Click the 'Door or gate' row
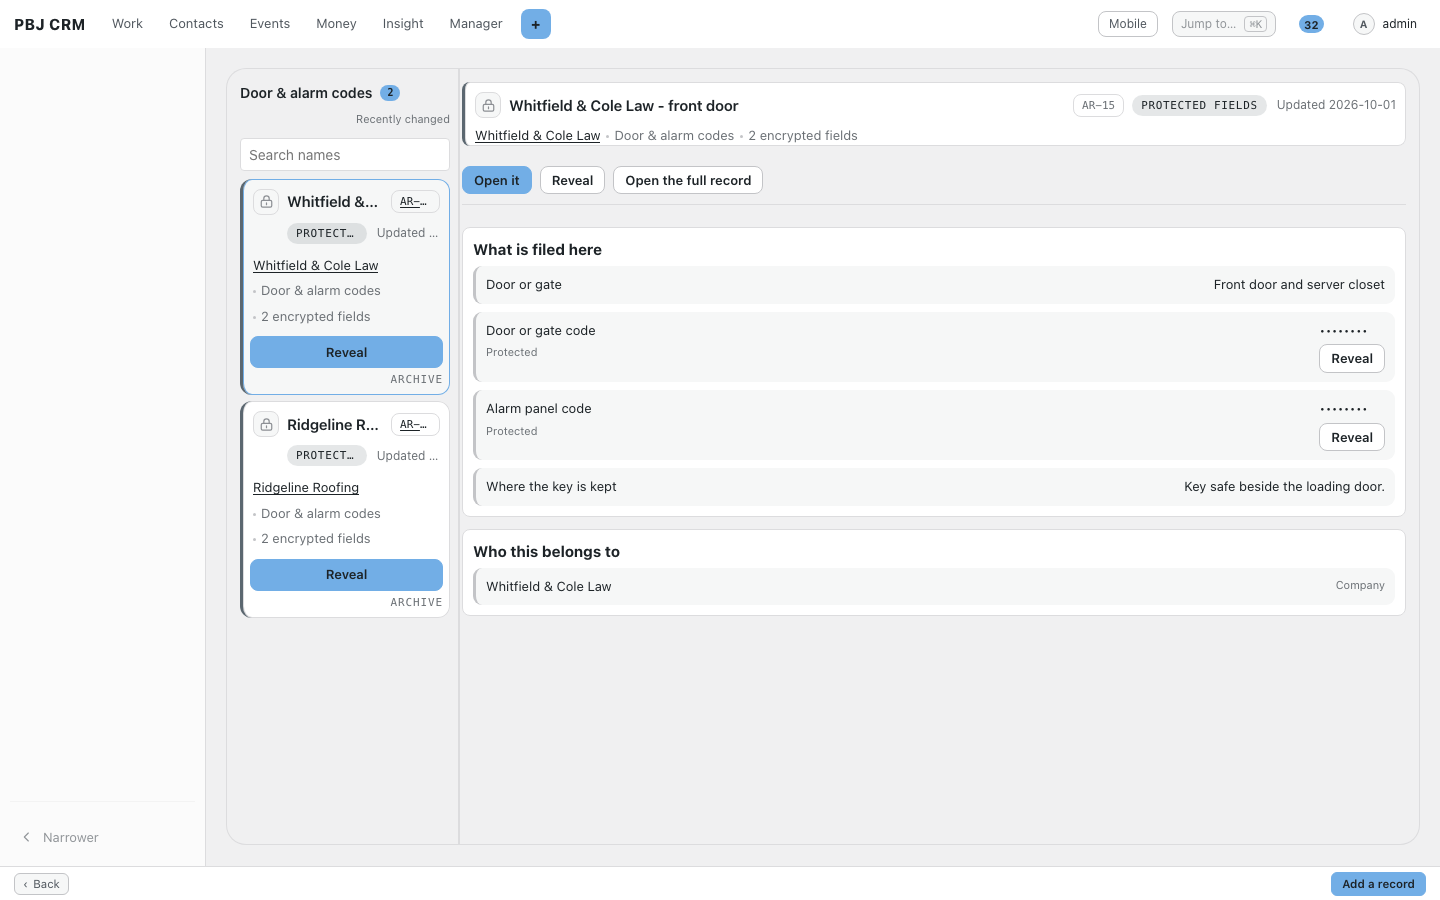The width and height of the screenshot is (1440, 900). coord(934,285)
